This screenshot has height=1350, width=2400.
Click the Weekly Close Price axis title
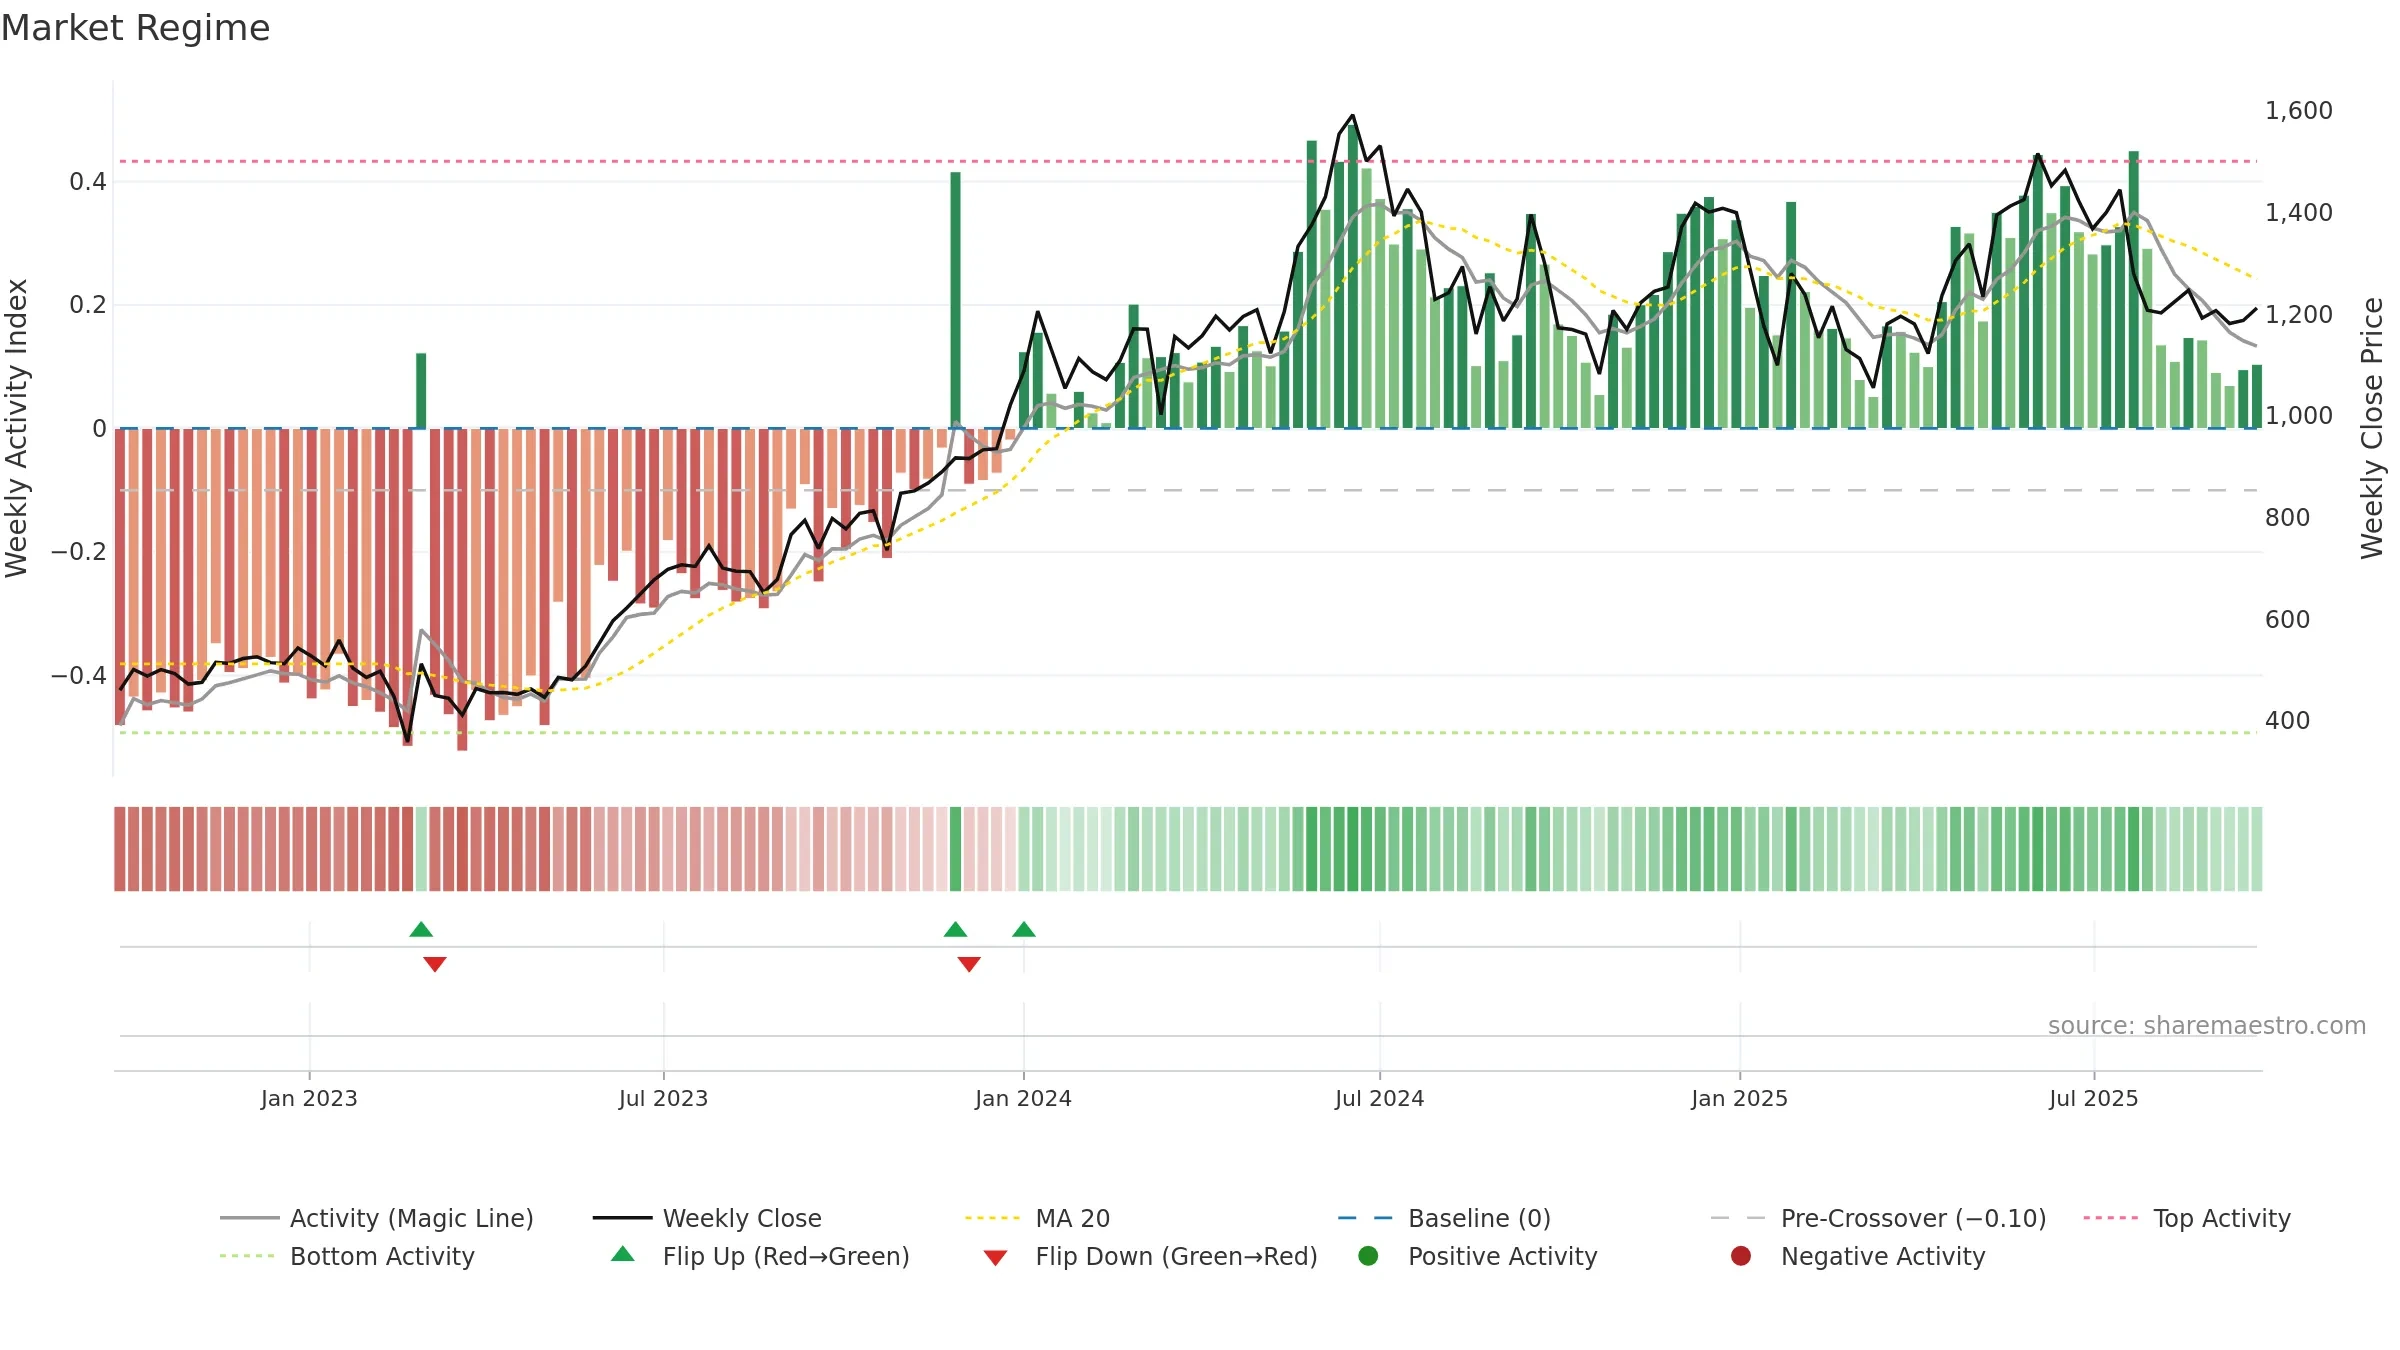[2372, 428]
